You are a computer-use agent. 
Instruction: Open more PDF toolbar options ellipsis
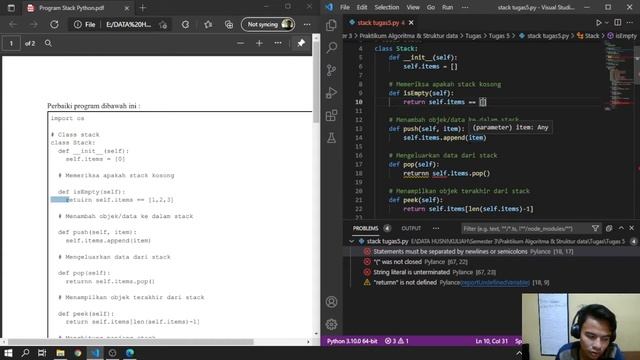(x=278, y=43)
